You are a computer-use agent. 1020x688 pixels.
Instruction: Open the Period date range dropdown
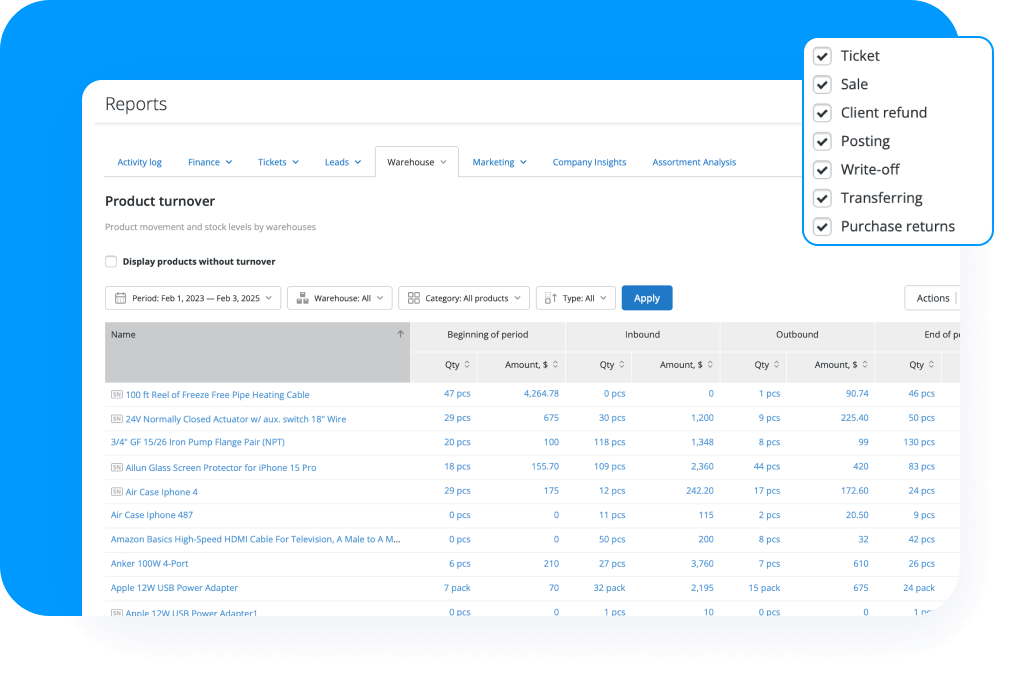[x=193, y=298]
